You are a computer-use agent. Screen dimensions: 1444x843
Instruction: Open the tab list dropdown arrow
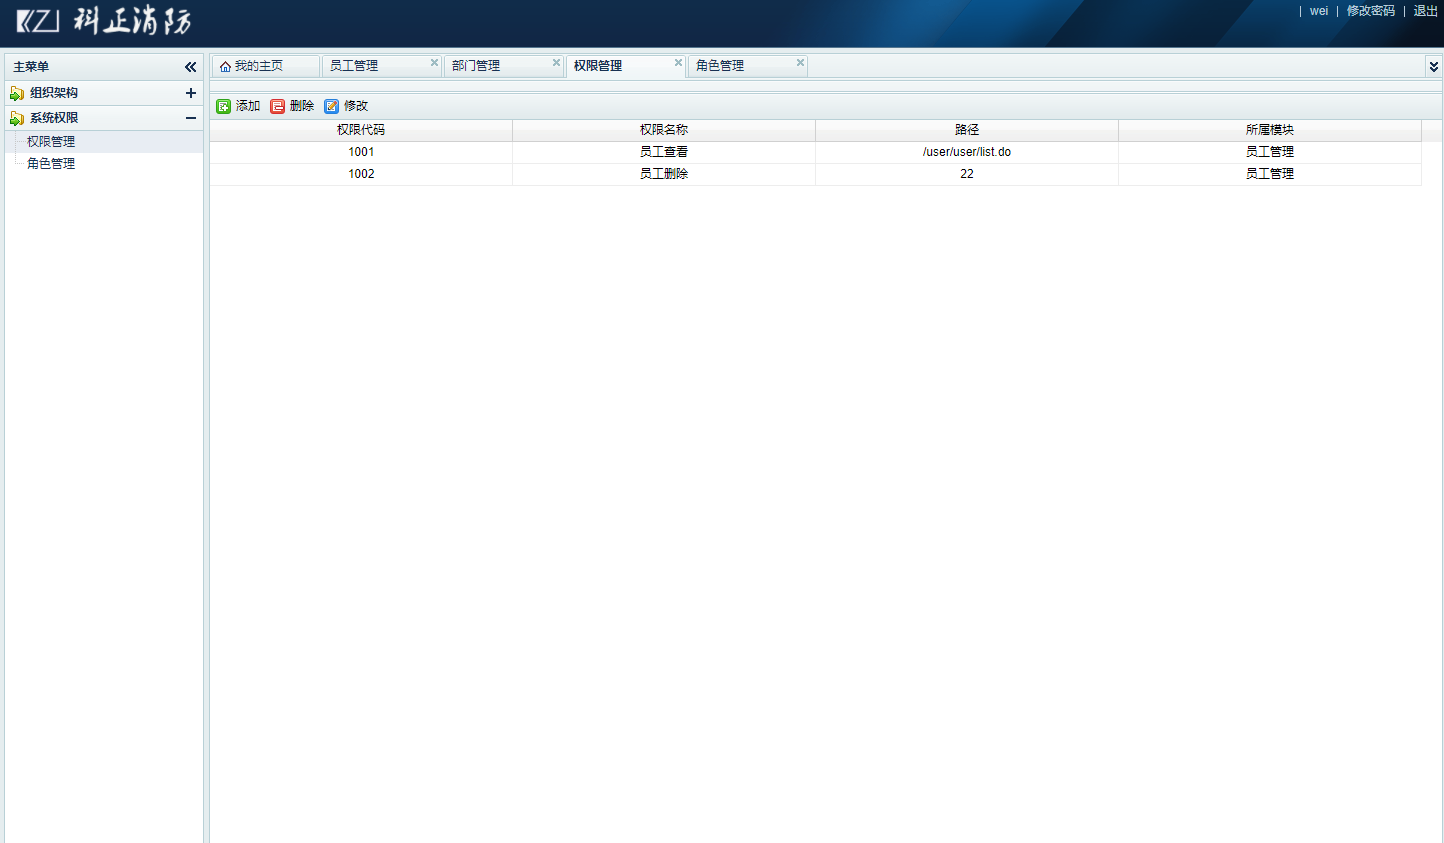coord(1434,66)
